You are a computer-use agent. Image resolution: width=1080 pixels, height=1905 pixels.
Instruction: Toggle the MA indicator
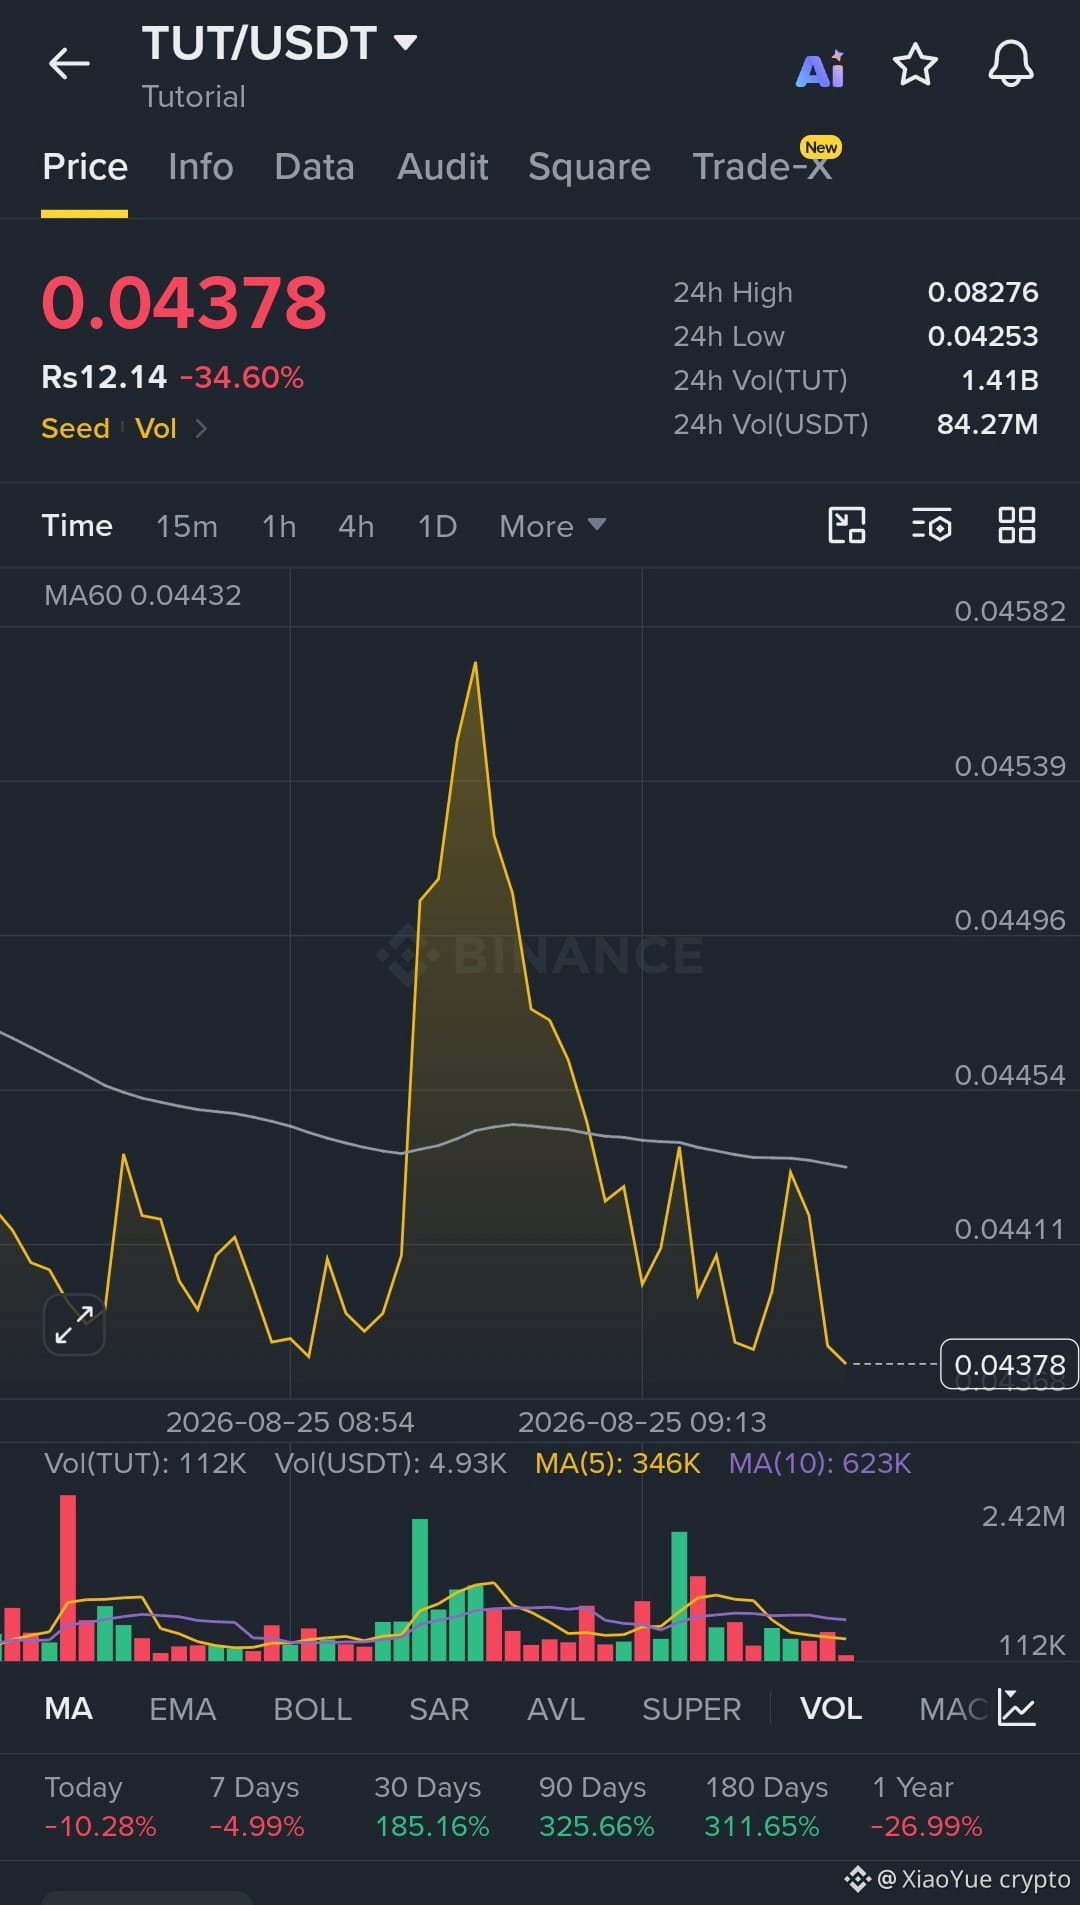coord(69,1709)
